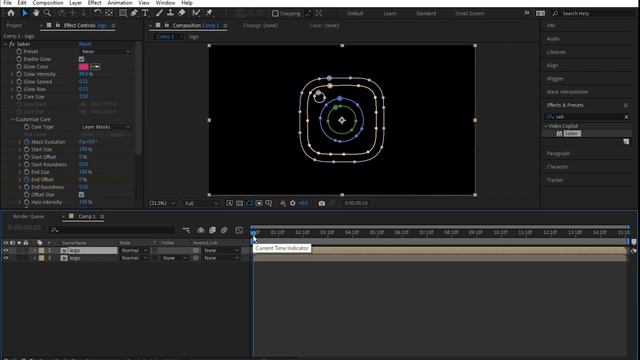Open the Tracker panel
This screenshot has height=360, width=640.
coord(555,180)
